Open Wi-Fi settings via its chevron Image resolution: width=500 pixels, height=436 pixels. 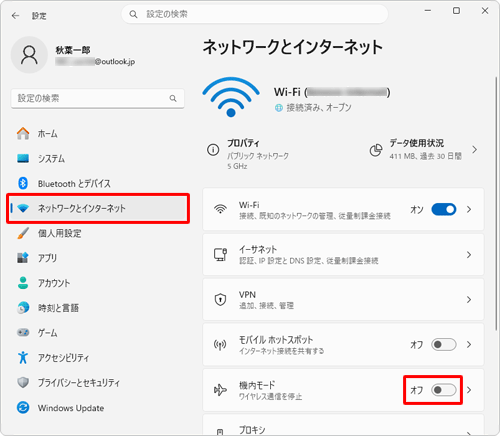click(x=469, y=209)
